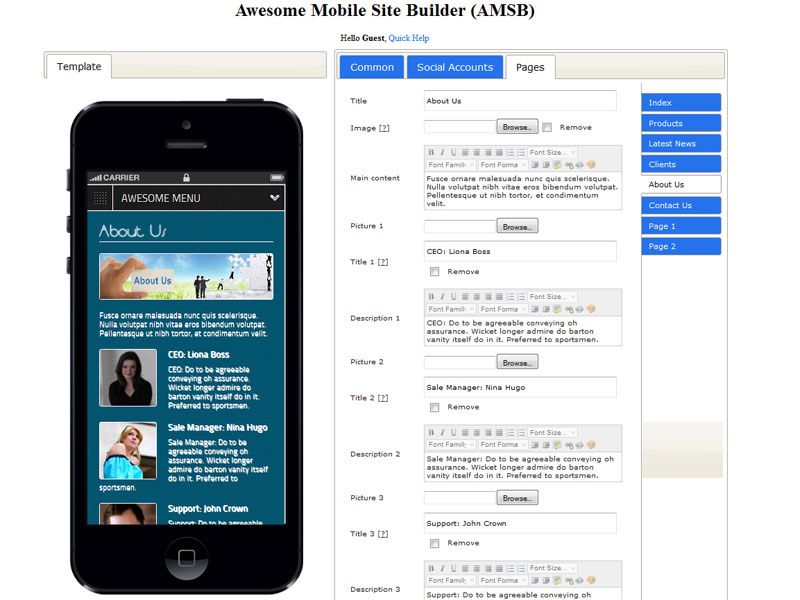Toggle italic in Main content editor toolbar
This screenshot has height=600, width=800.
[x=442, y=152]
